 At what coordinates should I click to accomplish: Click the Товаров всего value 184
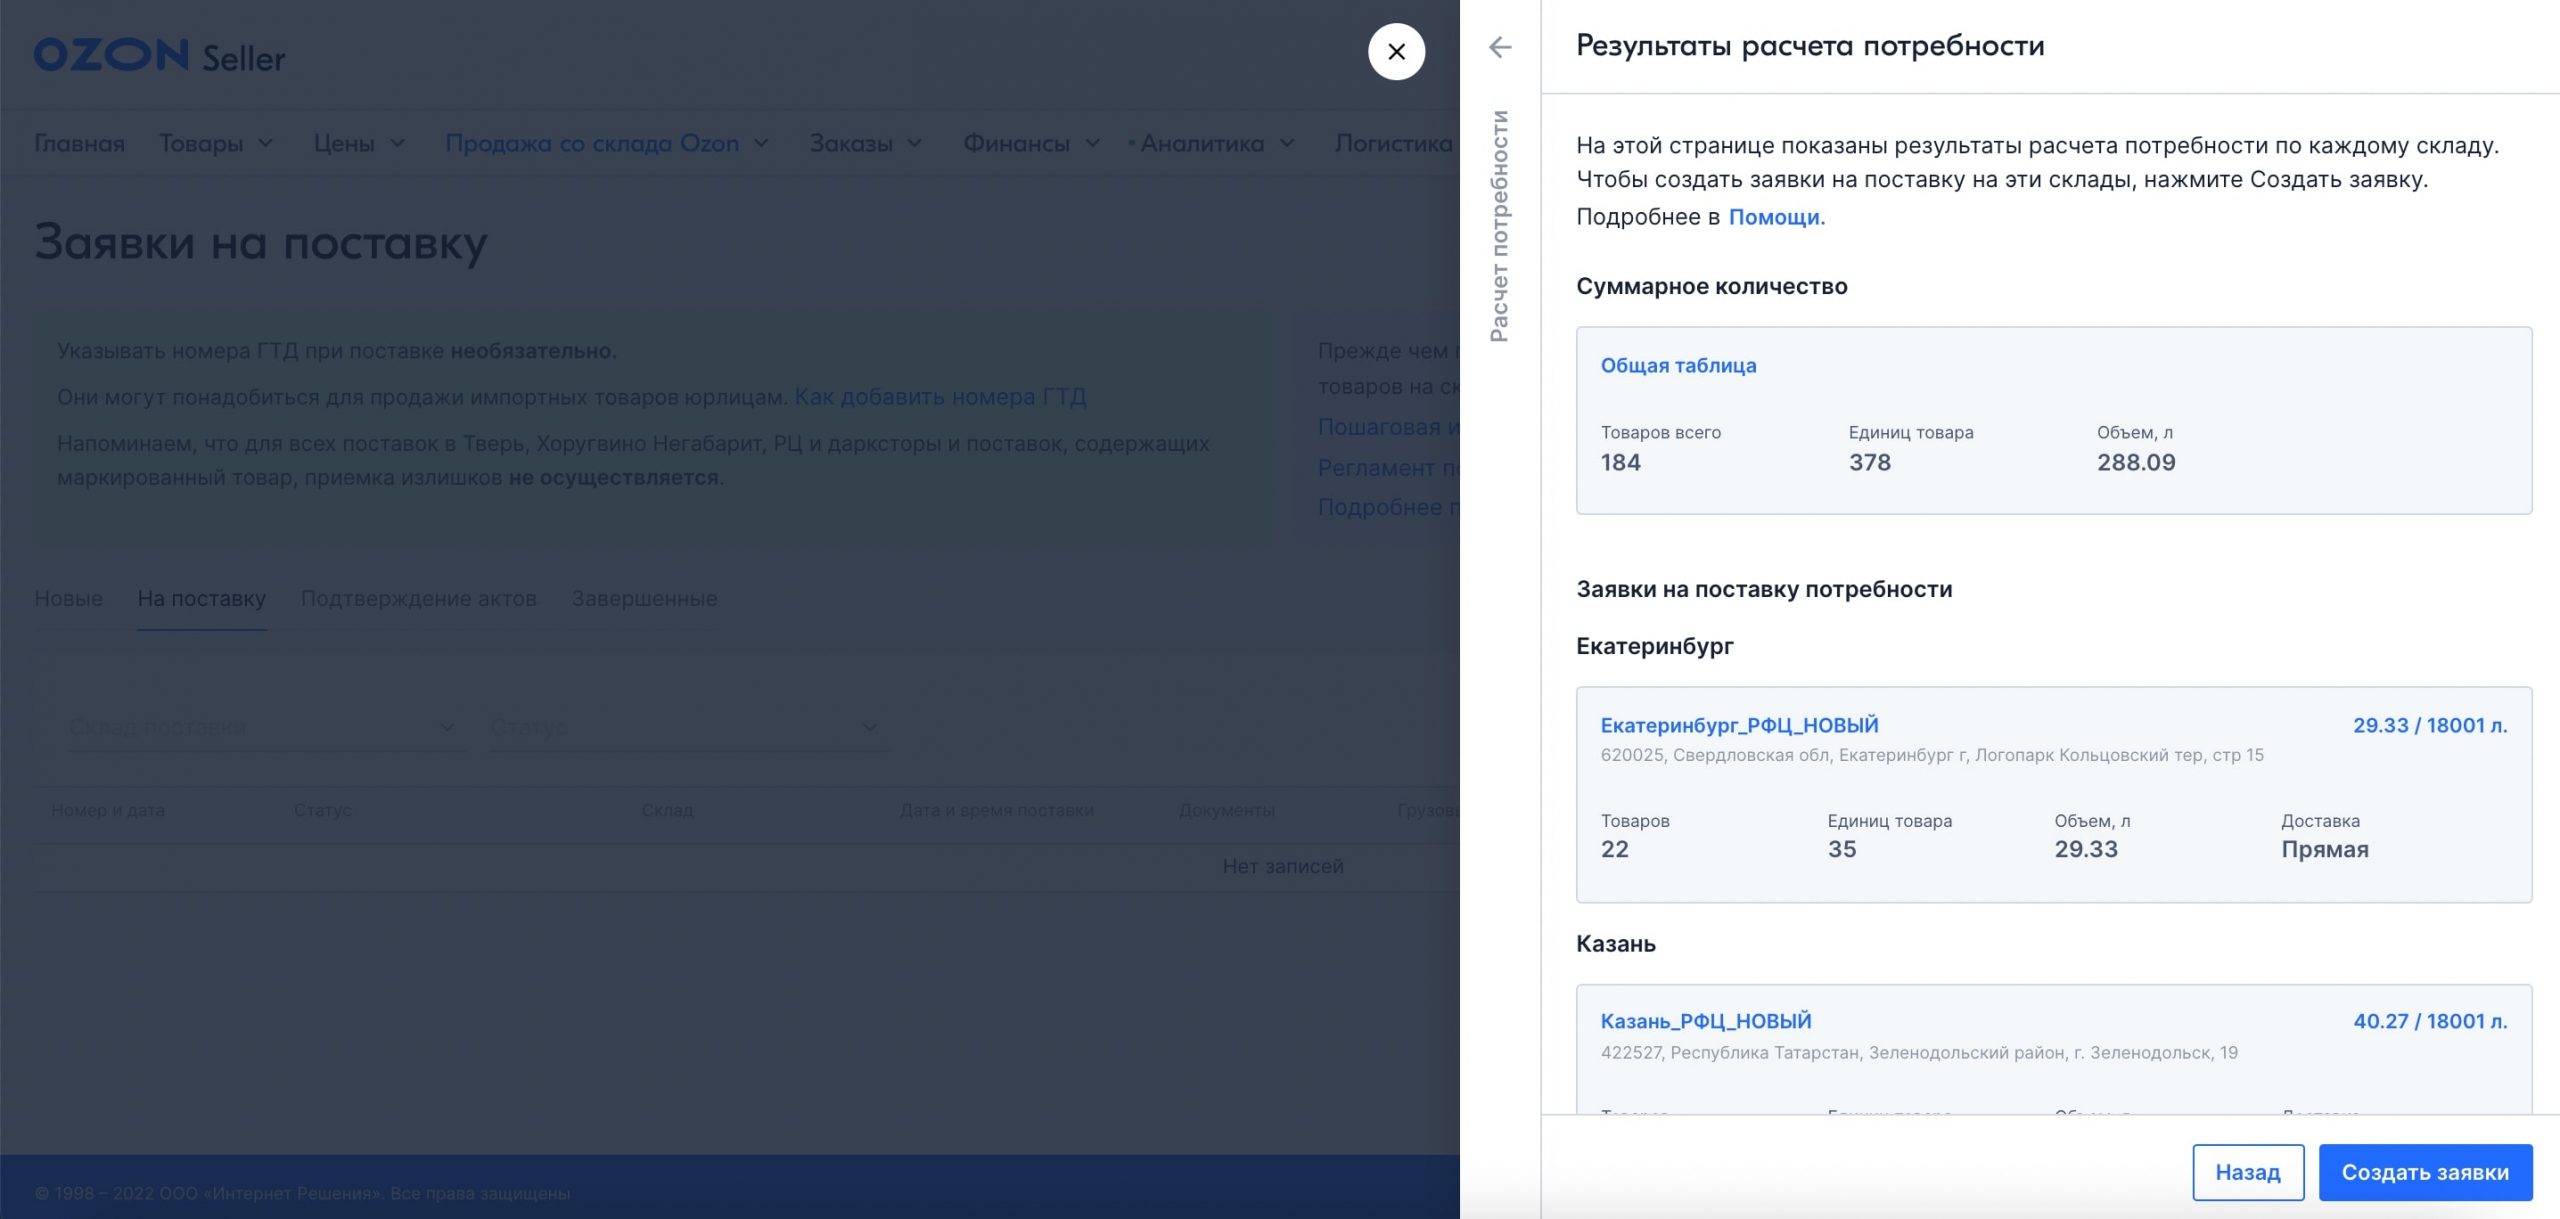(x=1621, y=462)
